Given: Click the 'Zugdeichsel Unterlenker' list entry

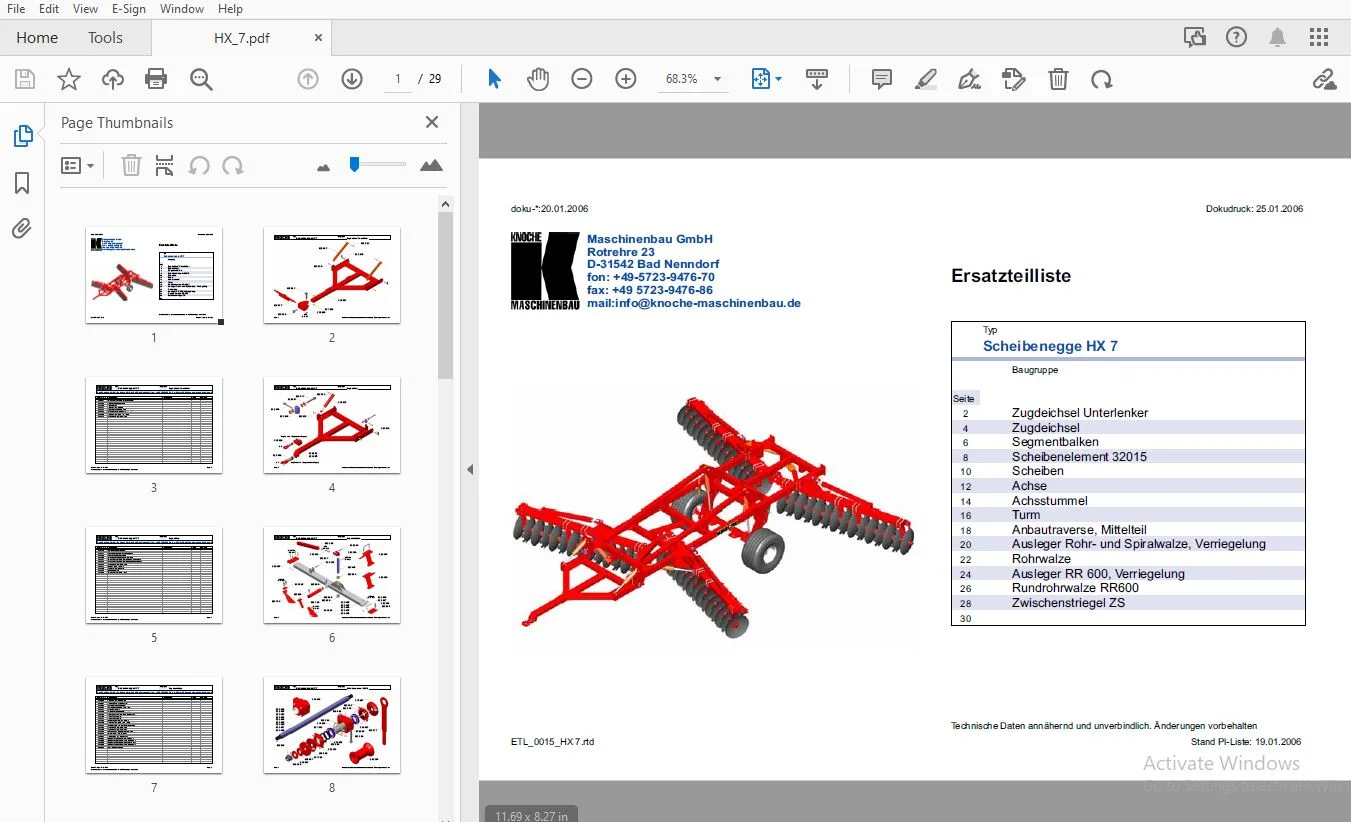Looking at the screenshot, I should coord(1080,413).
